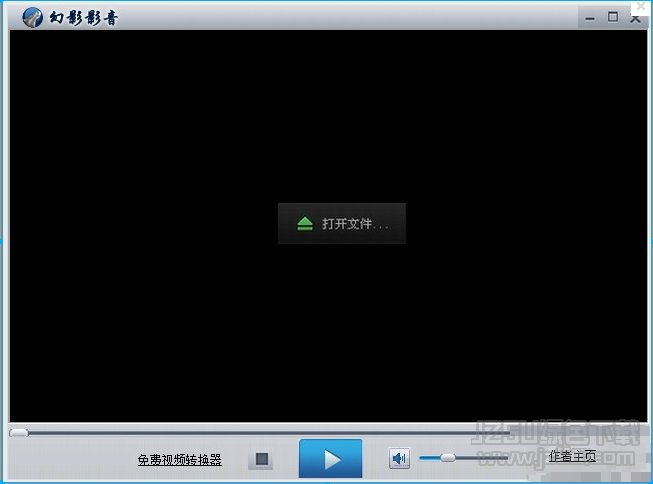Click the 打开文件... text label
This screenshot has width=653, height=484.
(355, 224)
